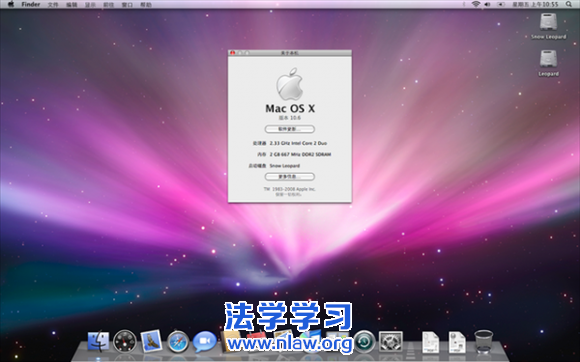Open the 帮助 (Help) menu
This screenshot has width=580, height=362.
pyautogui.click(x=146, y=5)
